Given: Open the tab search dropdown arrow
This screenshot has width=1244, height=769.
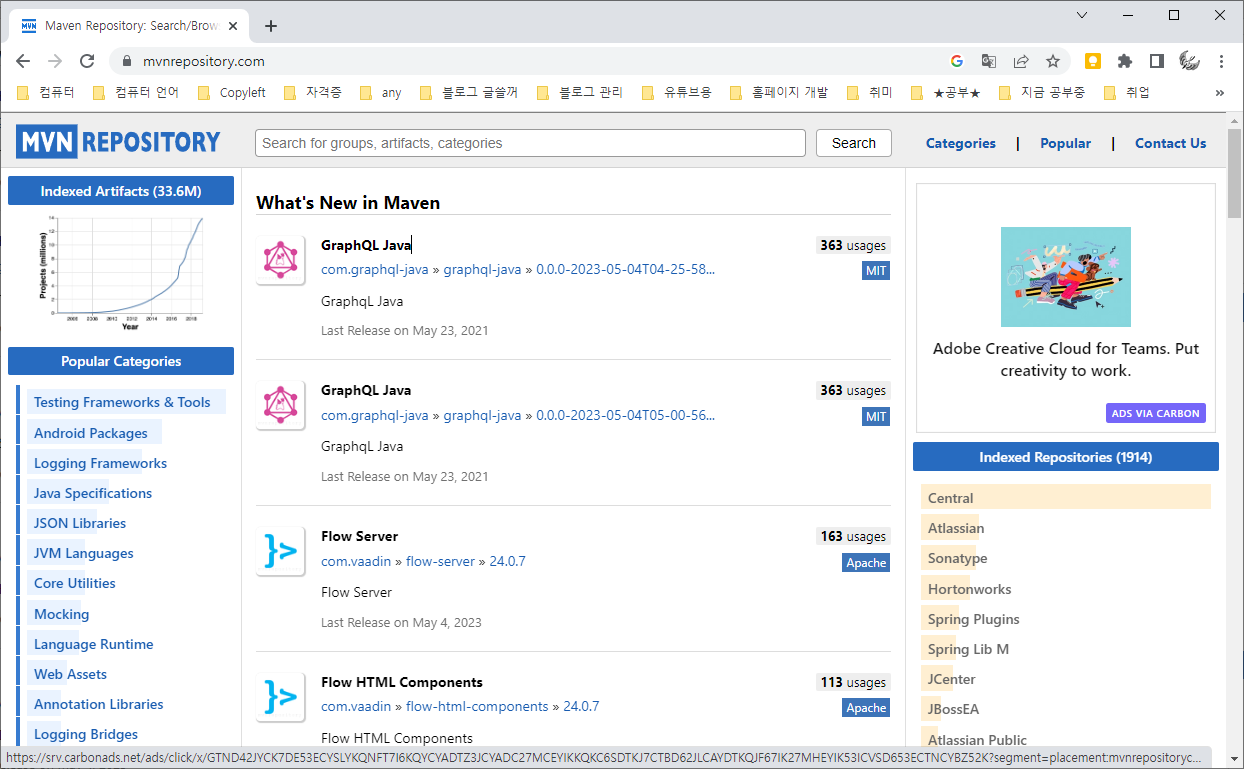Looking at the screenshot, I should pyautogui.click(x=1082, y=15).
